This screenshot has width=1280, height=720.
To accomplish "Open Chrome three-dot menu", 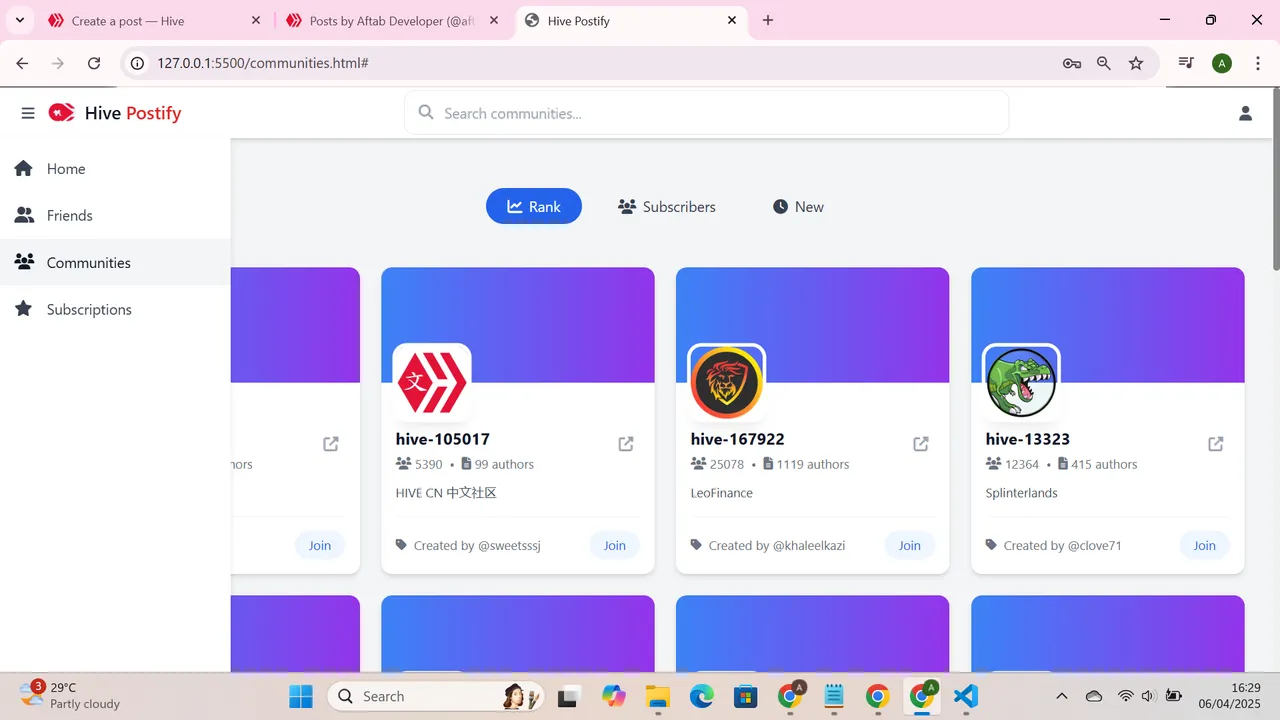I will click(1257, 63).
